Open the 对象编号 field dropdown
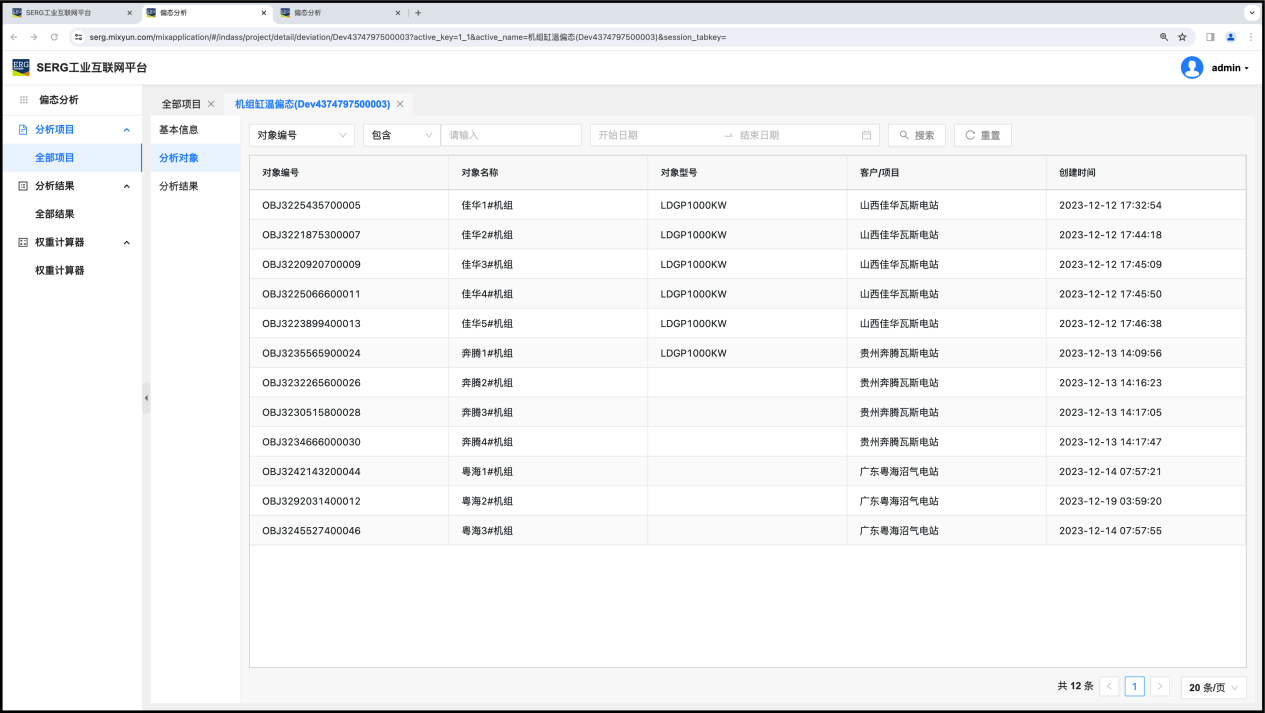 [301, 135]
